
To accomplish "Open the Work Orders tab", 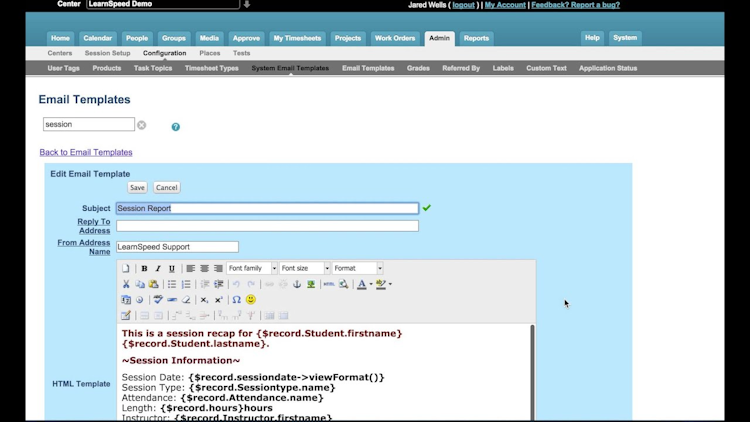I will 395,38.
